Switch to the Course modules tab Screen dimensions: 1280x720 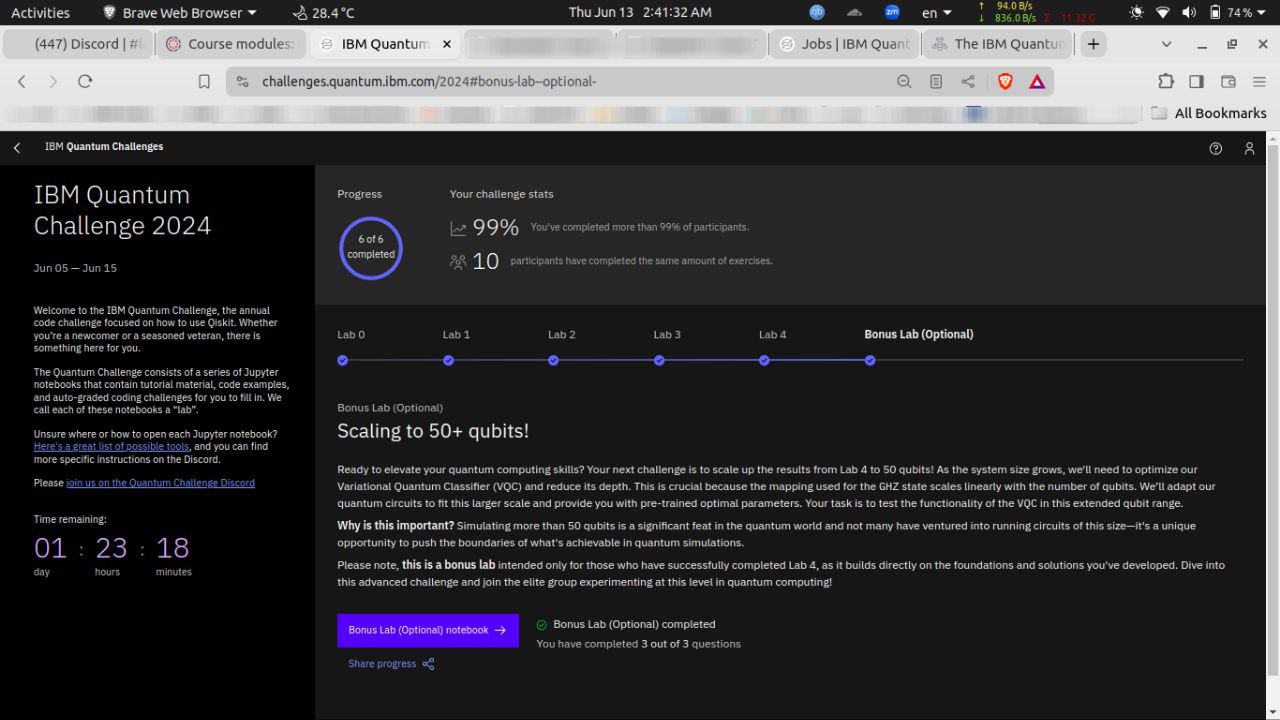click(230, 44)
